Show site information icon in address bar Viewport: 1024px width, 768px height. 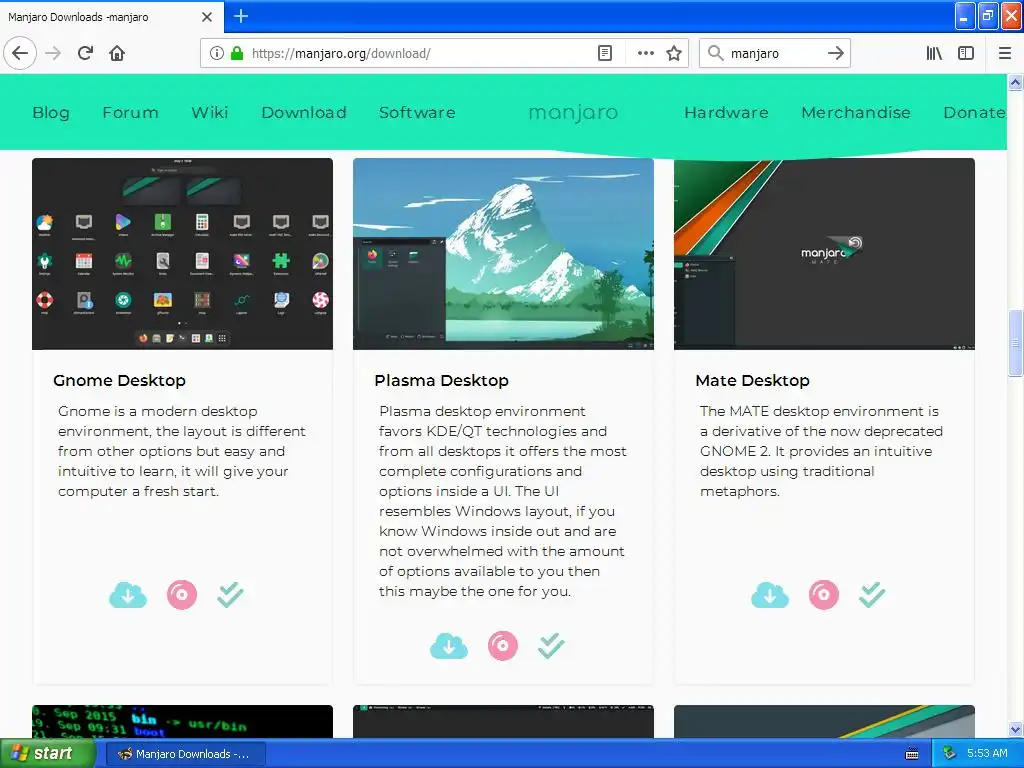coord(216,54)
